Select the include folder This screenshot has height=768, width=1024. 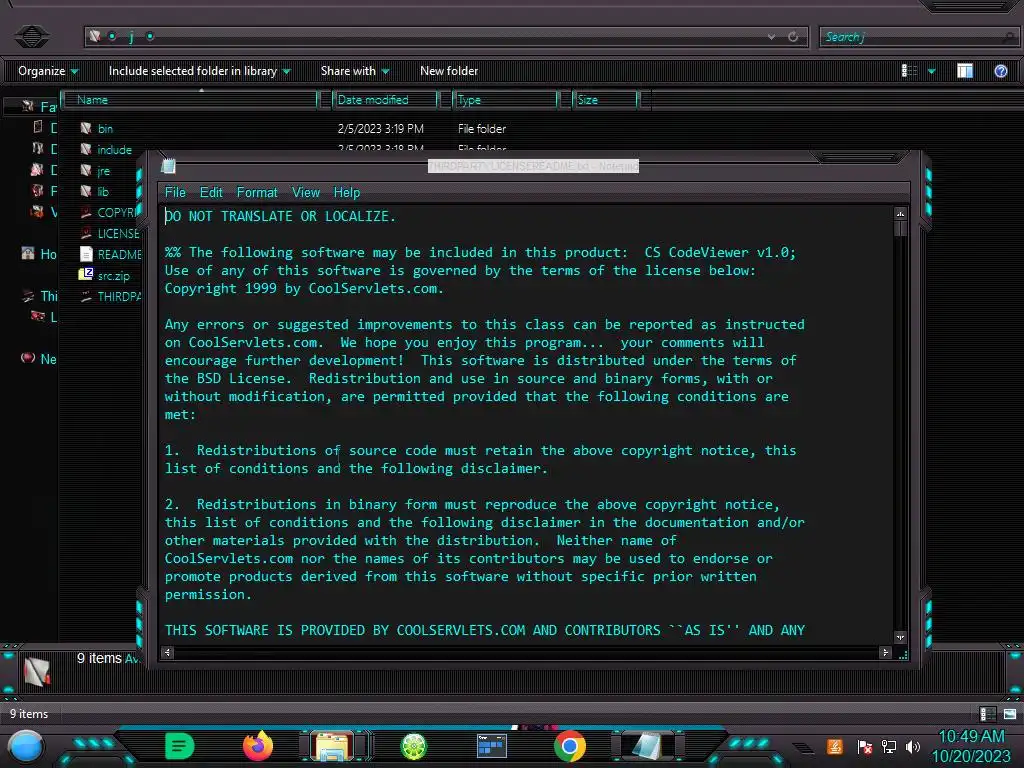[x=114, y=150]
